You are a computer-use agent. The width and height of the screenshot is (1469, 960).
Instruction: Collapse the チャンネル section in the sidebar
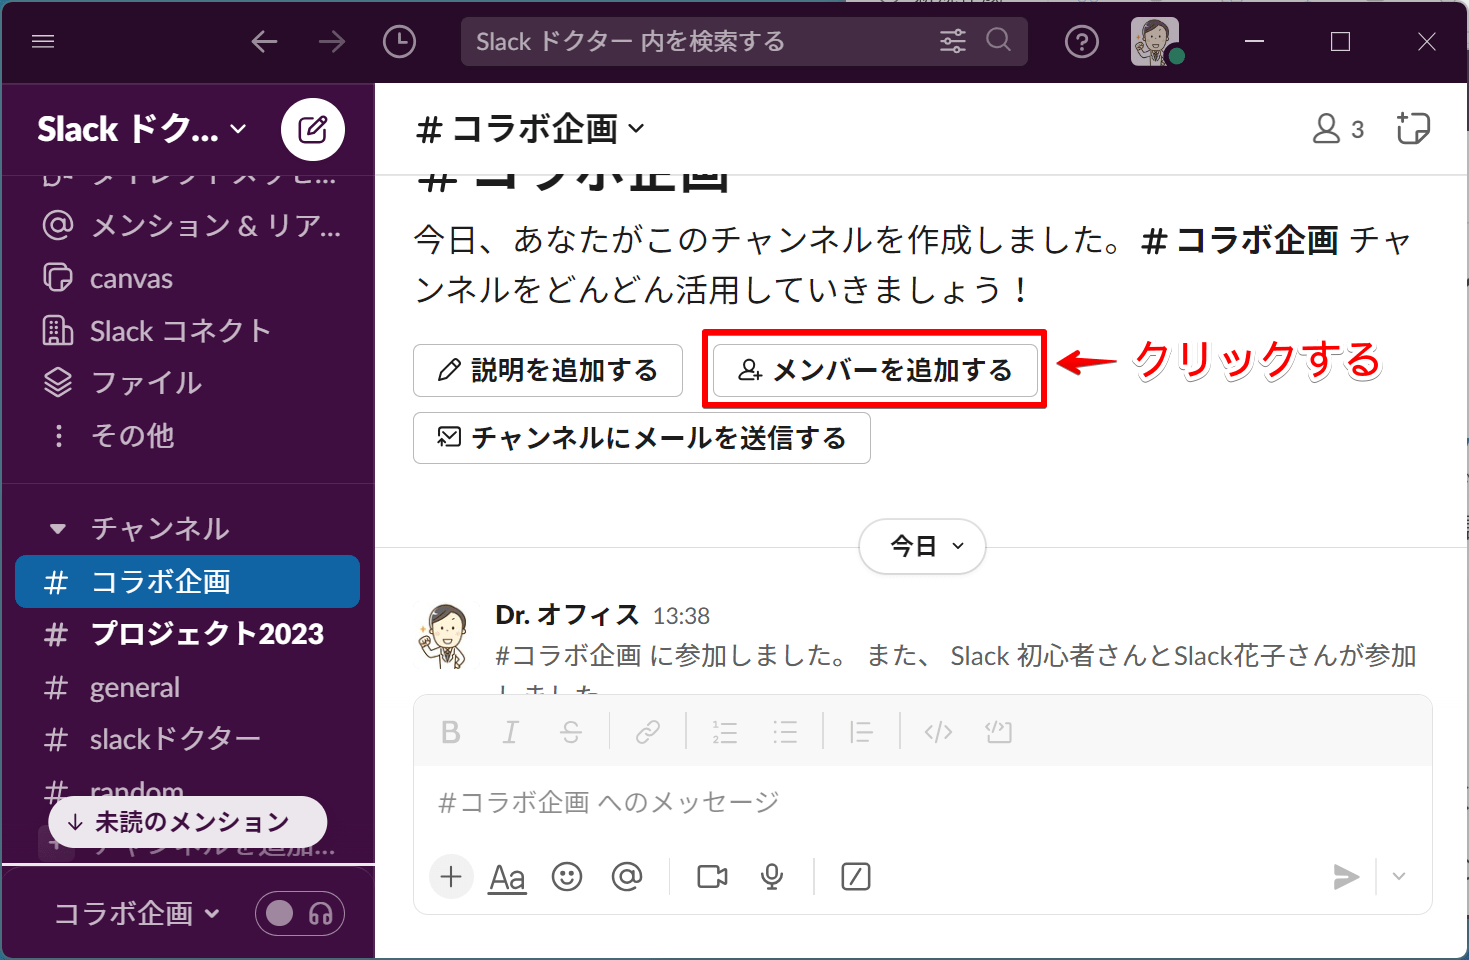56,528
